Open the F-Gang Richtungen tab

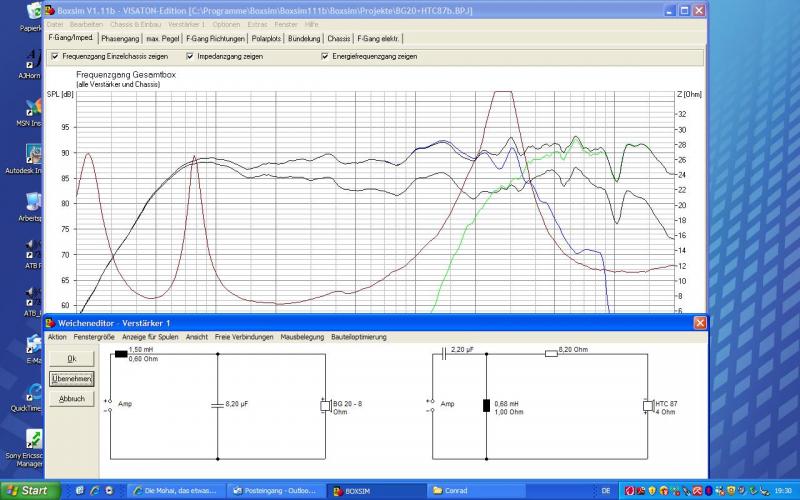pyautogui.click(x=215, y=38)
